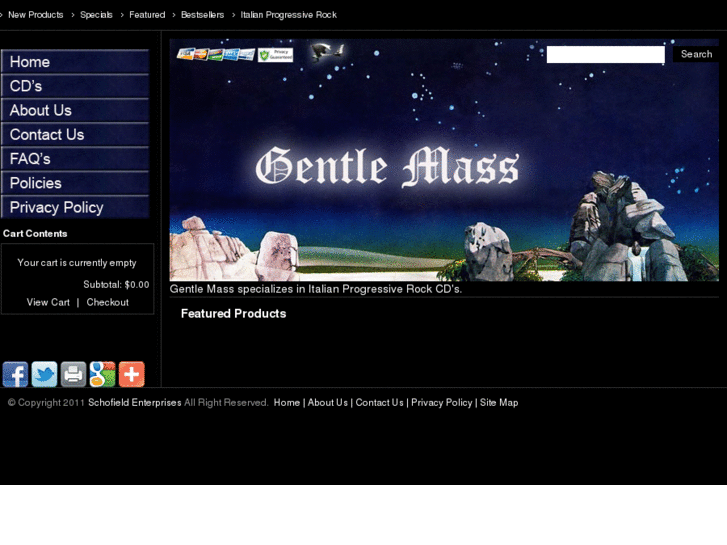
Task: Click the printer icon to print the page
Action: 73,374
